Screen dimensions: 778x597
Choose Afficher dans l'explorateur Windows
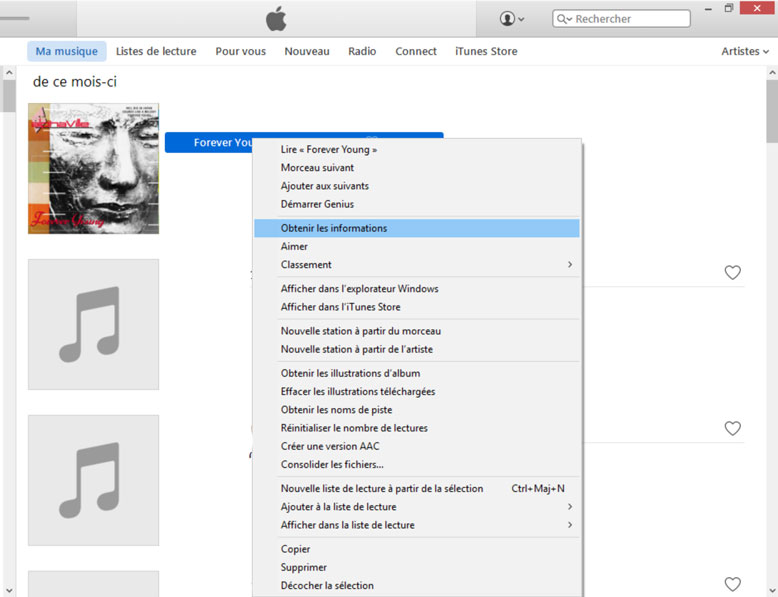pos(417,289)
